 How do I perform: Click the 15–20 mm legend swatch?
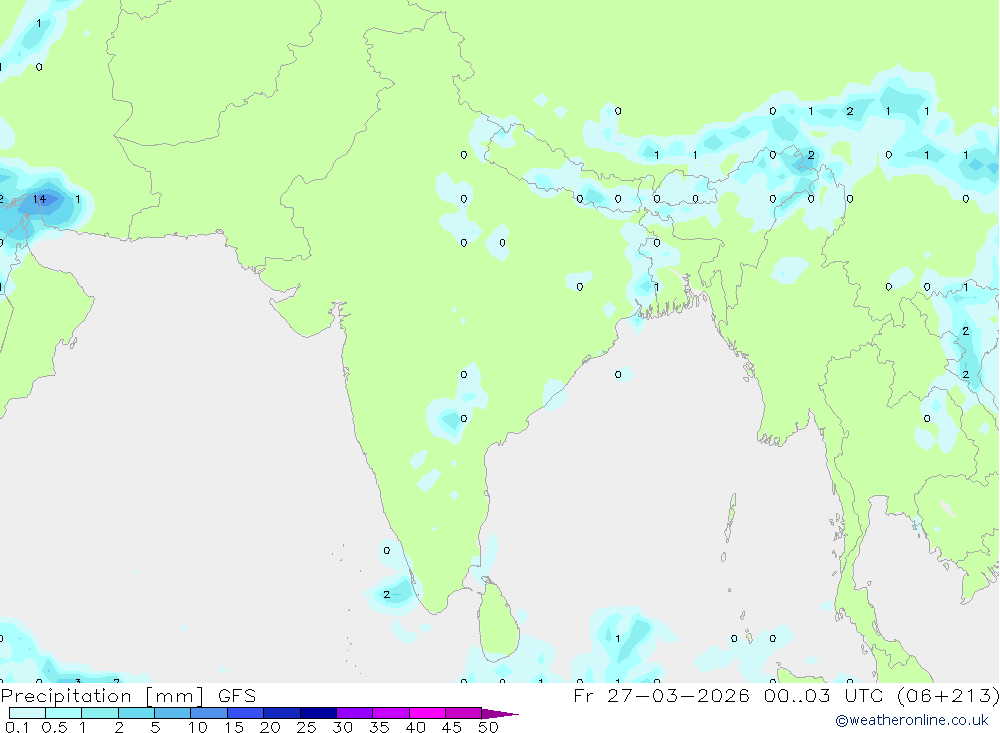tap(246, 713)
